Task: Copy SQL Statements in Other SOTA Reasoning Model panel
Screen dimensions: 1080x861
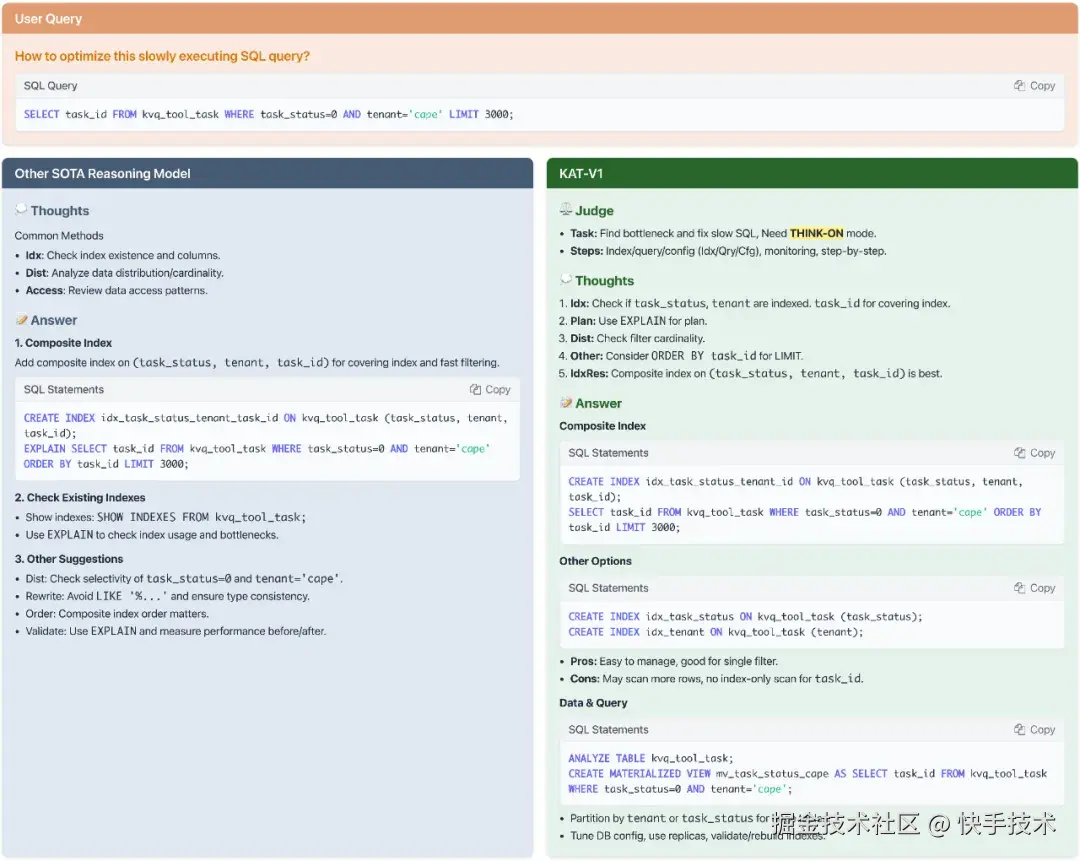Action: coord(490,389)
